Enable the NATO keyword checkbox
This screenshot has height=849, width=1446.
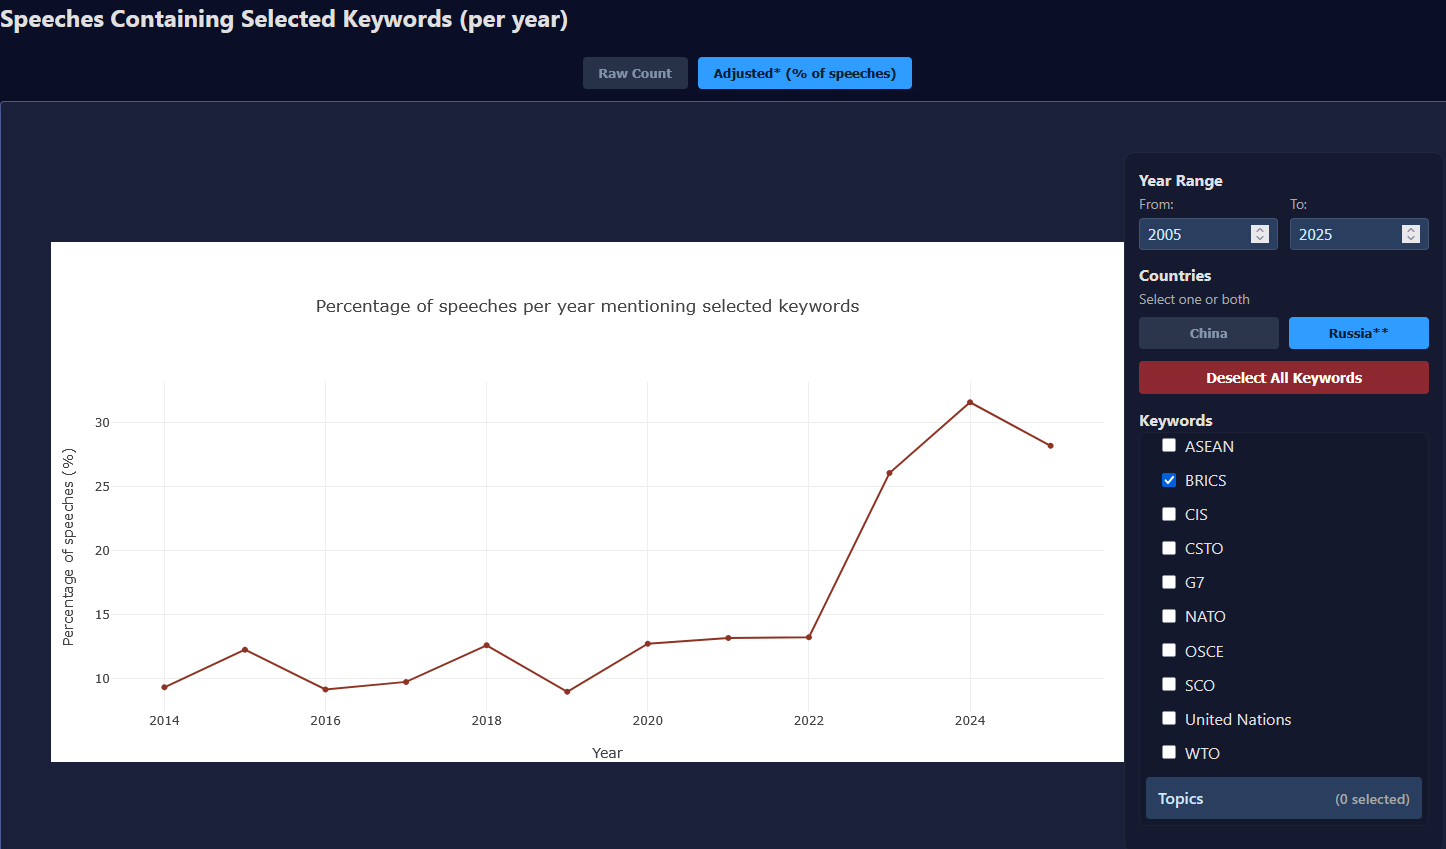point(1169,616)
